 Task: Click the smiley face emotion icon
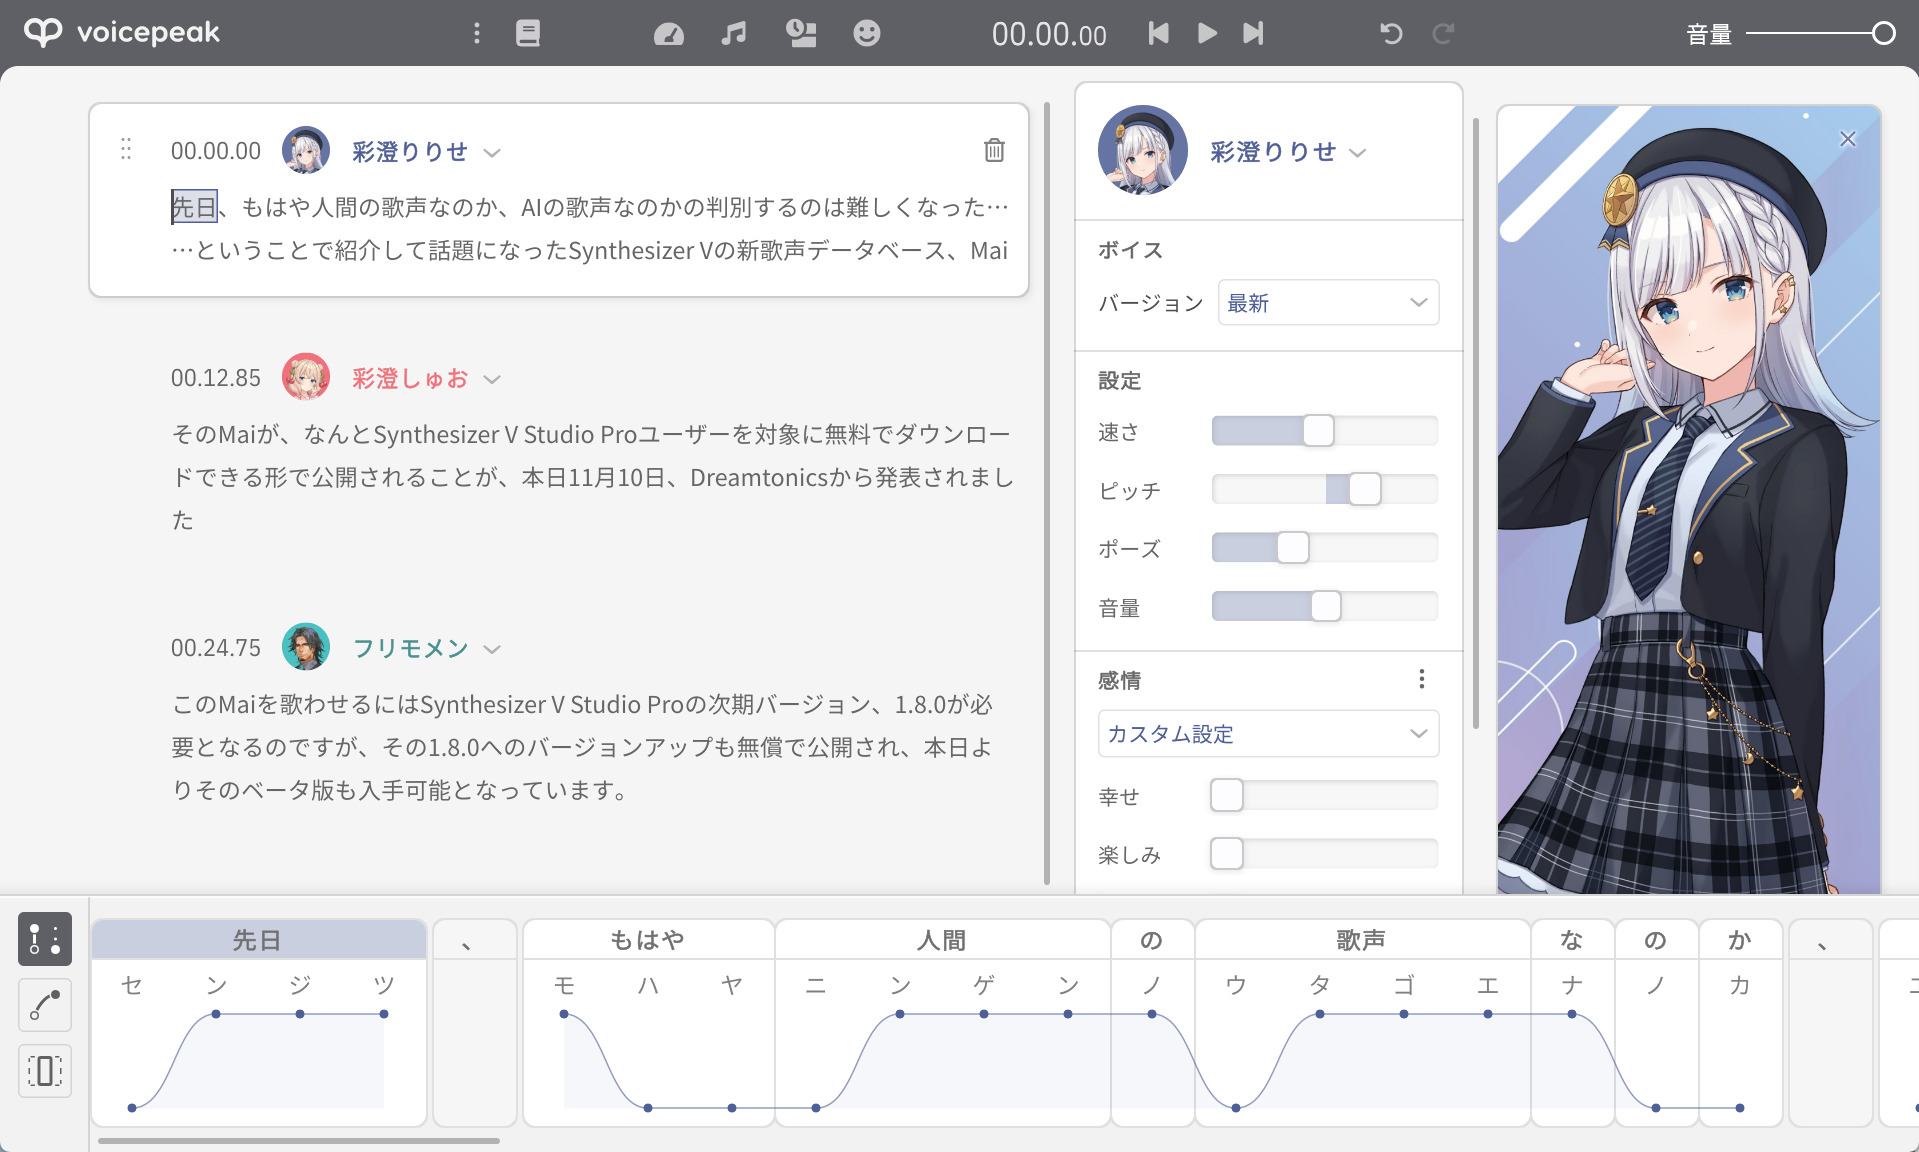pyautogui.click(x=866, y=34)
